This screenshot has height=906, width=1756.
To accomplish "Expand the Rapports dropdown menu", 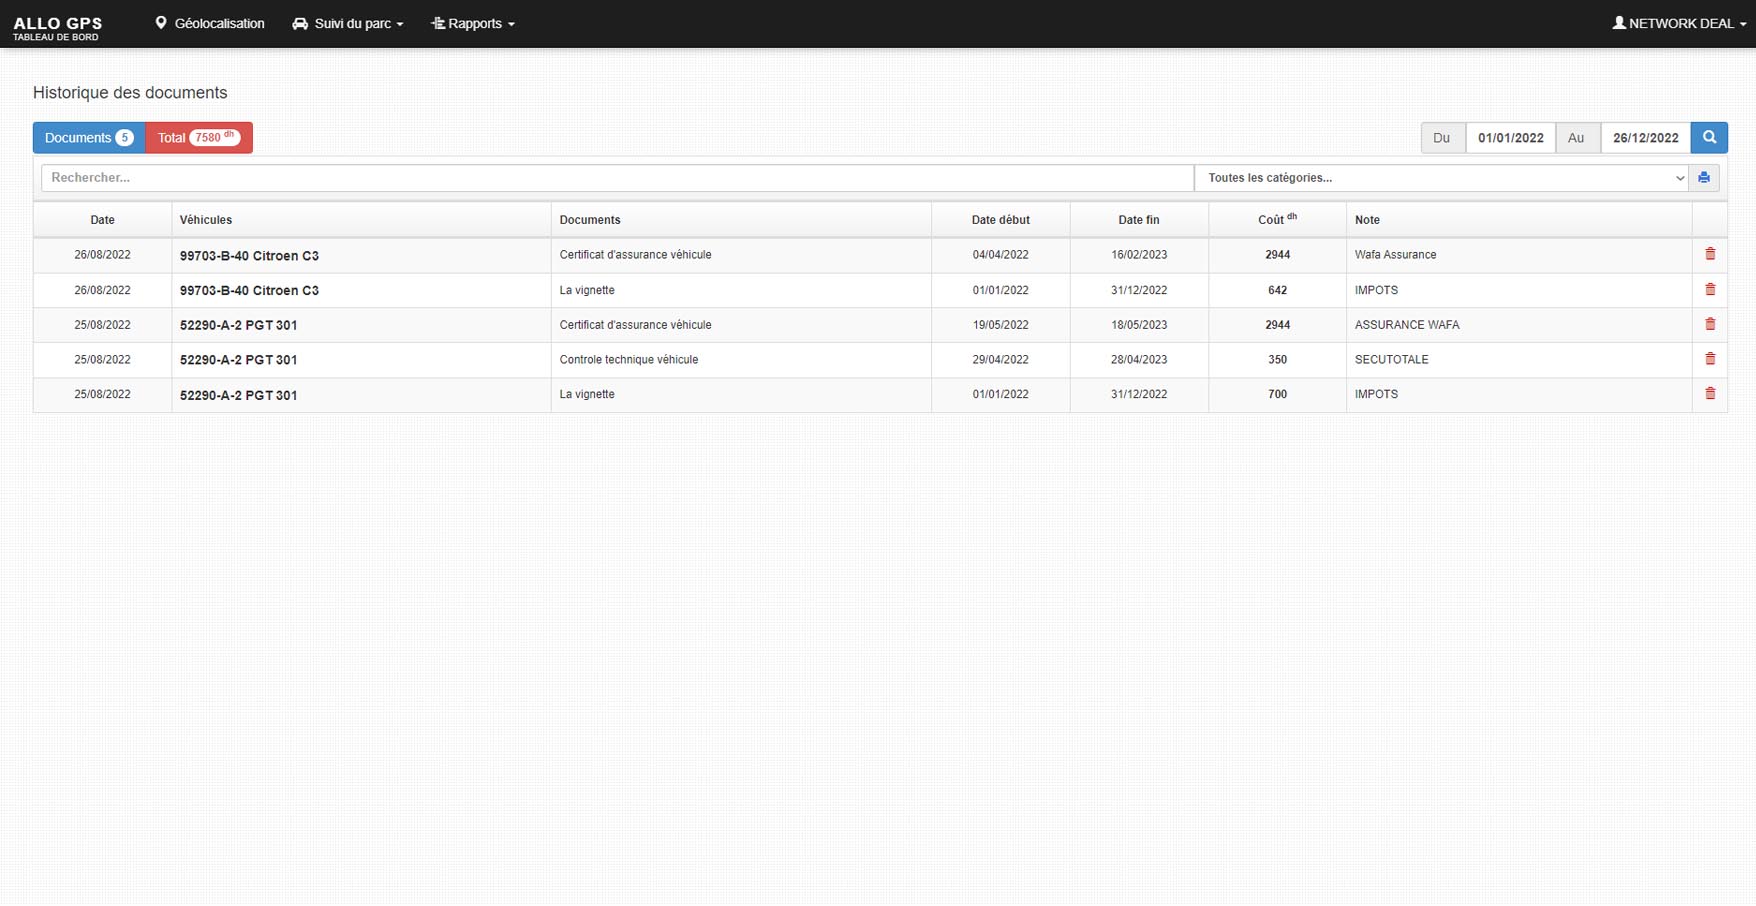I will [473, 24].
